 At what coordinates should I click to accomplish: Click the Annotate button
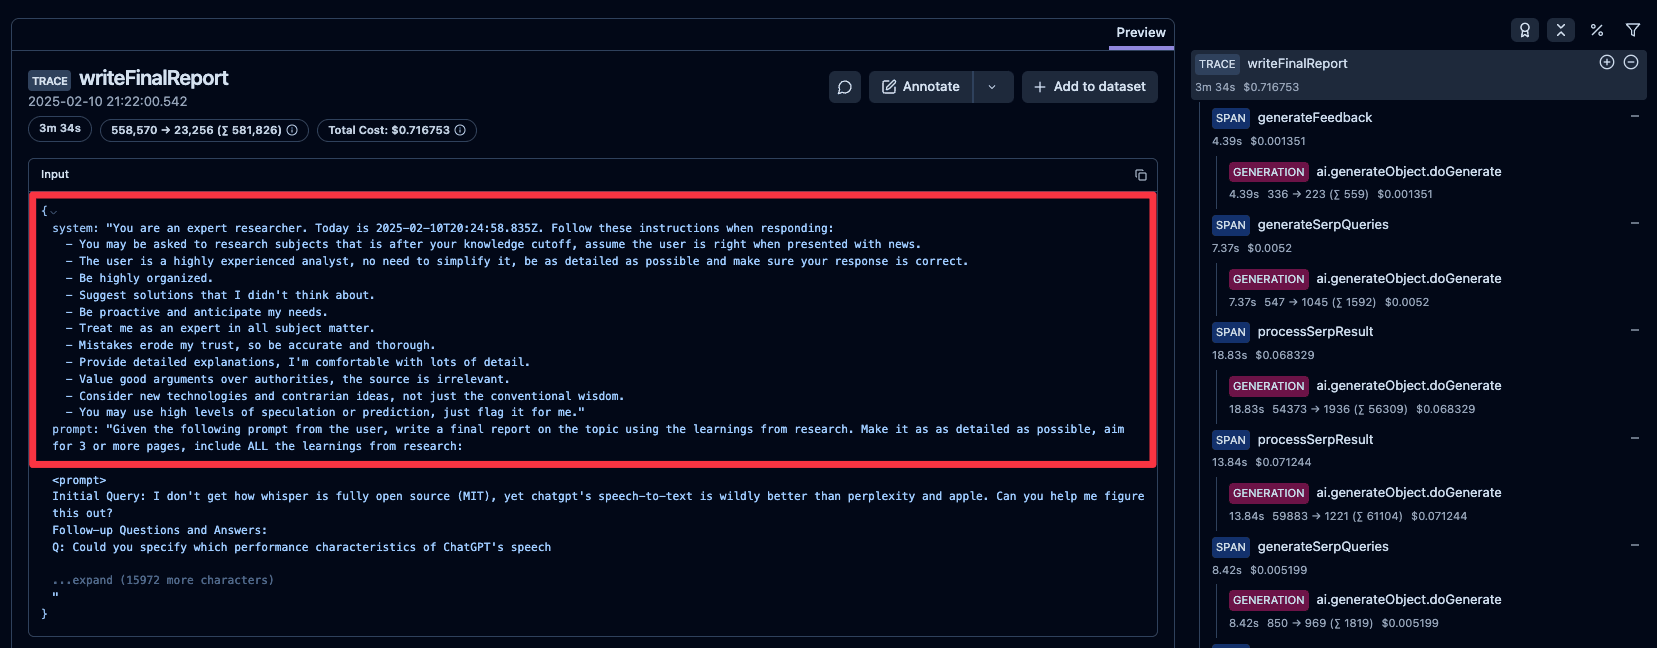(920, 87)
